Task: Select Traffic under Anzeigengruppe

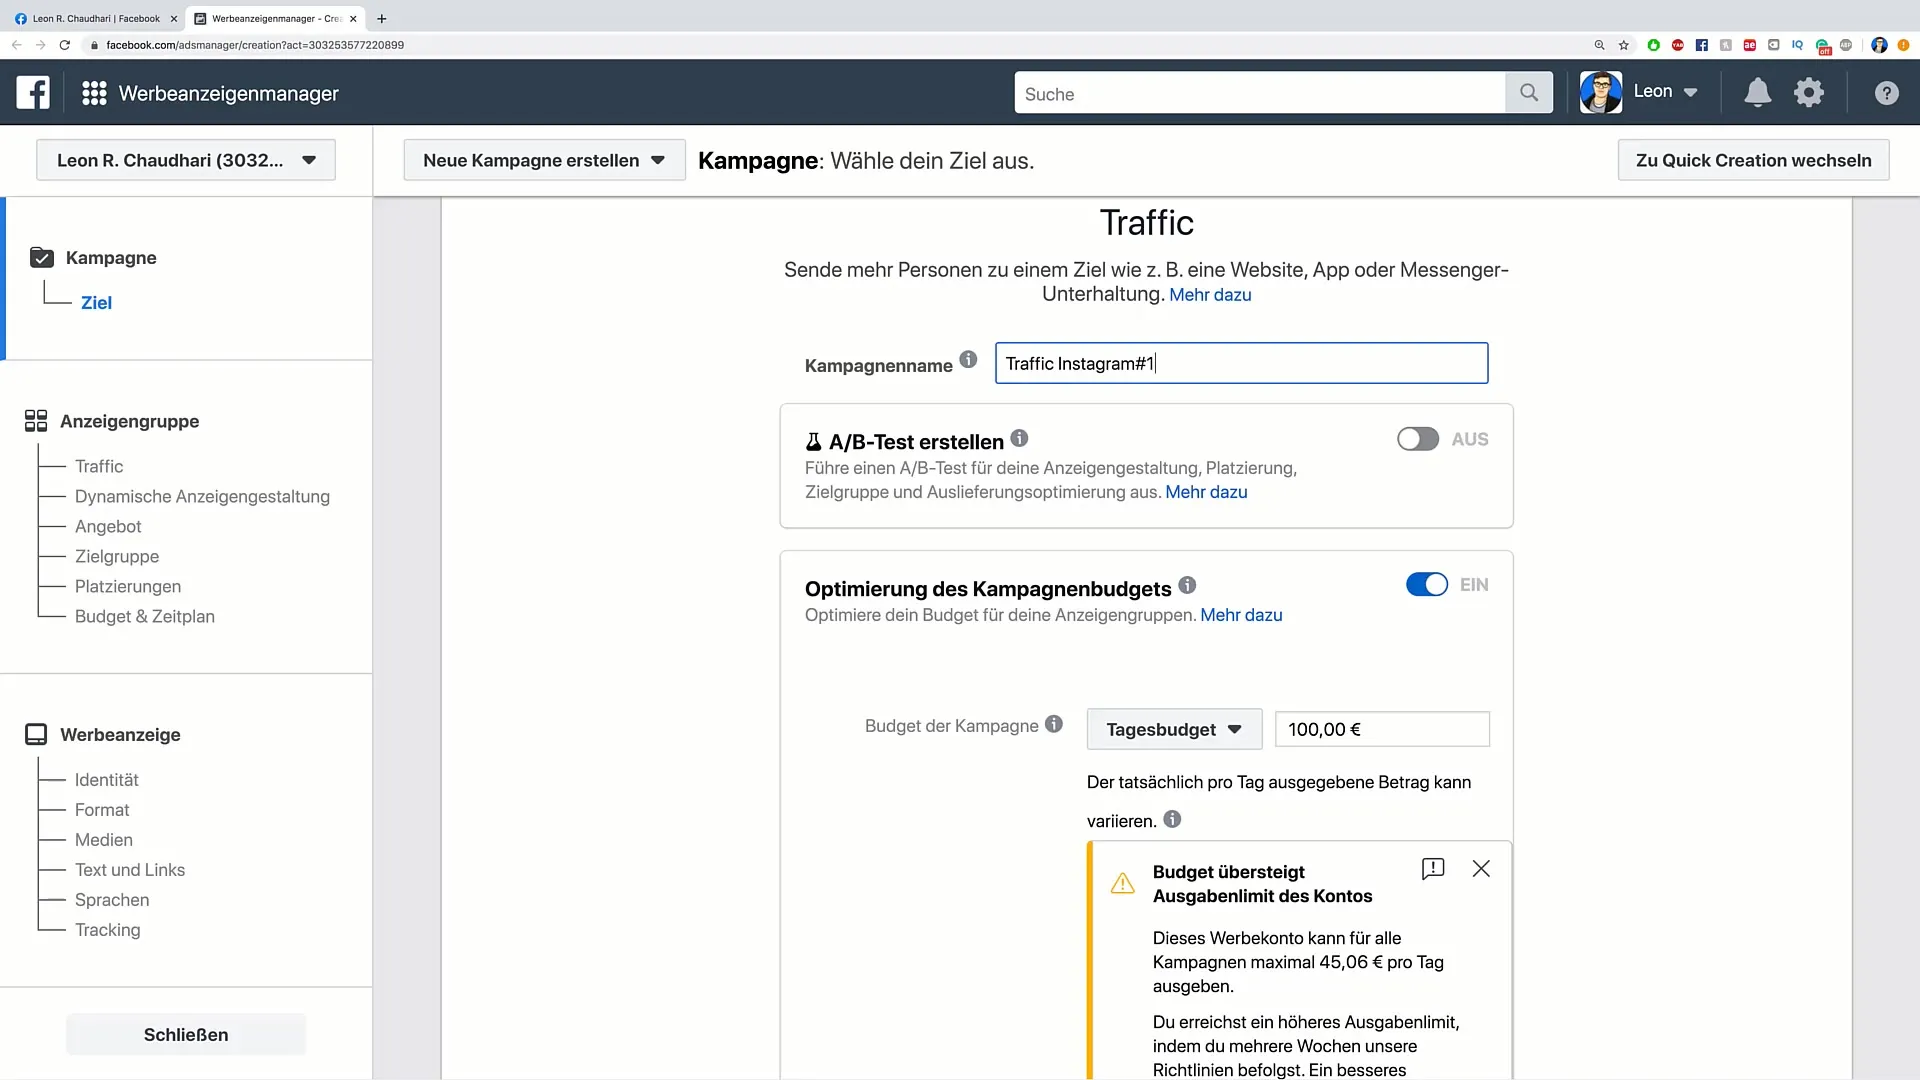Action: tap(99, 466)
